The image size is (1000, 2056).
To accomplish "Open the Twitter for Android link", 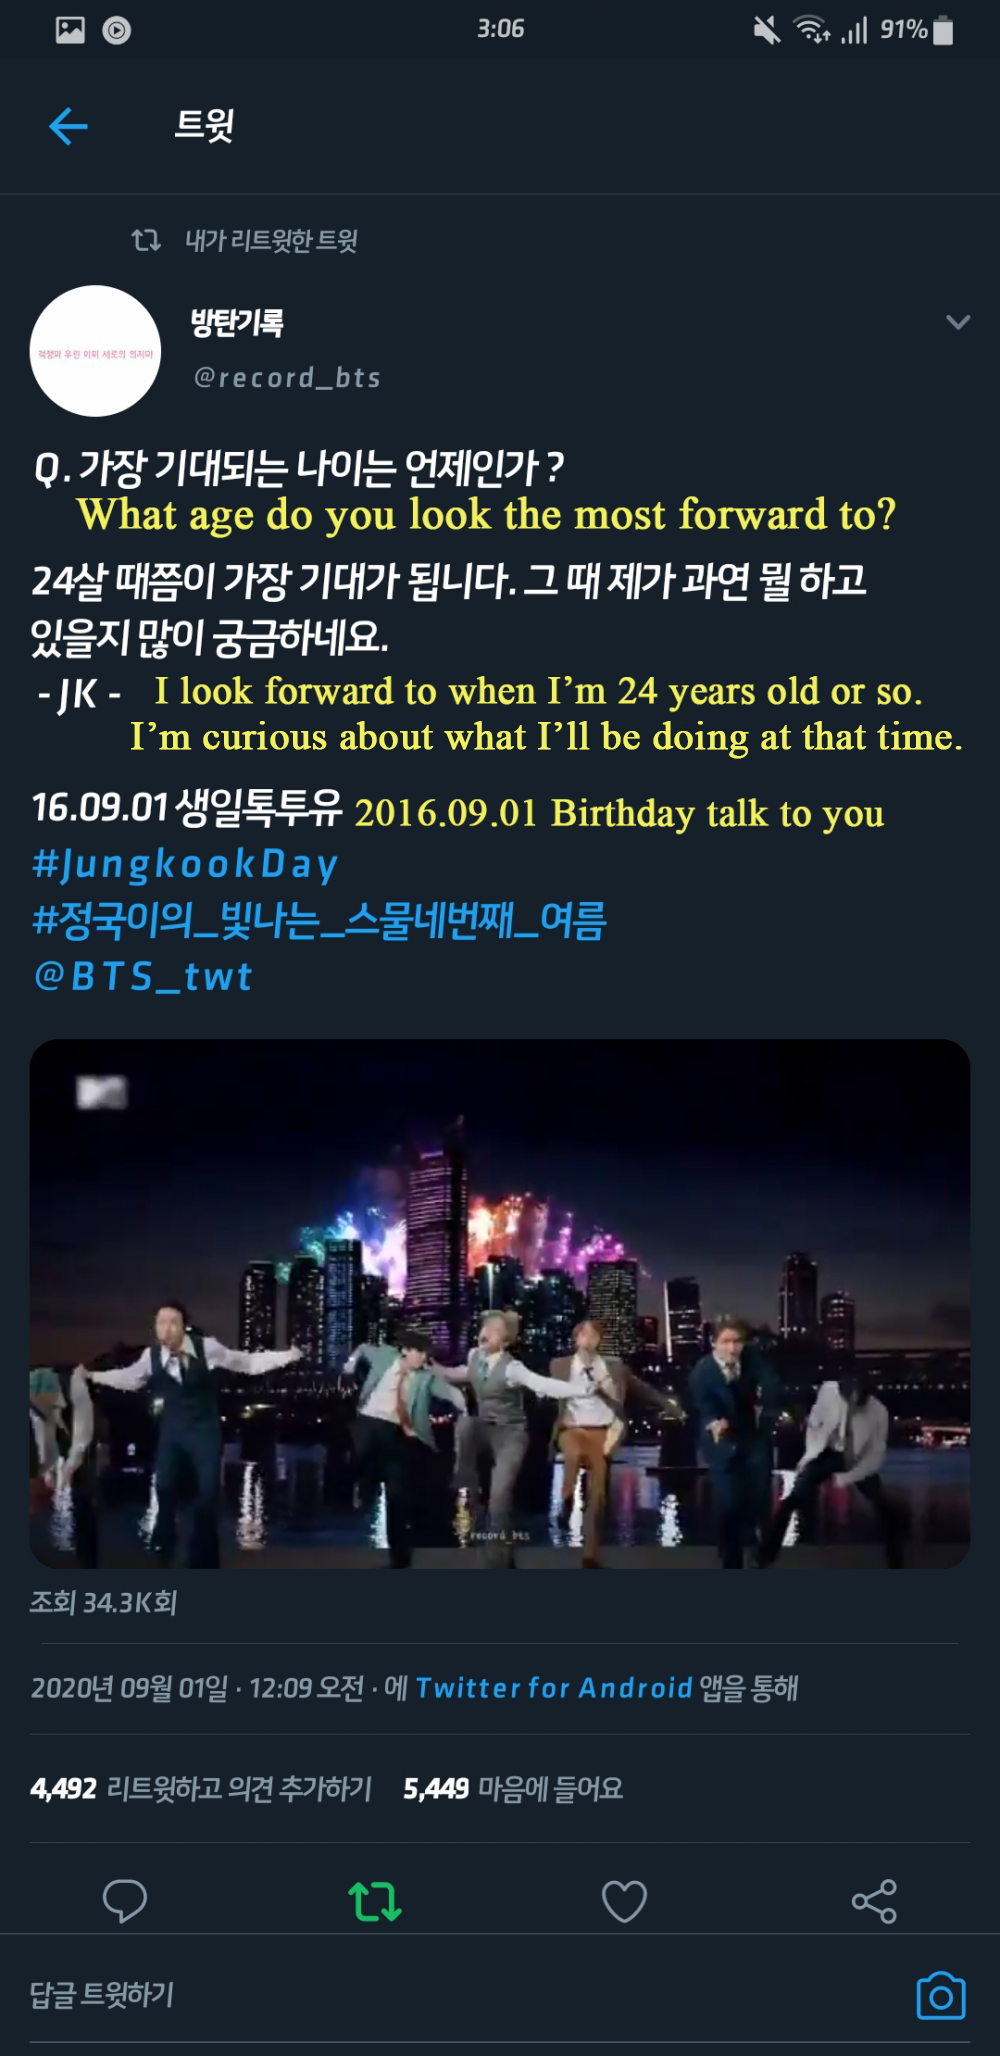I will (554, 1688).
